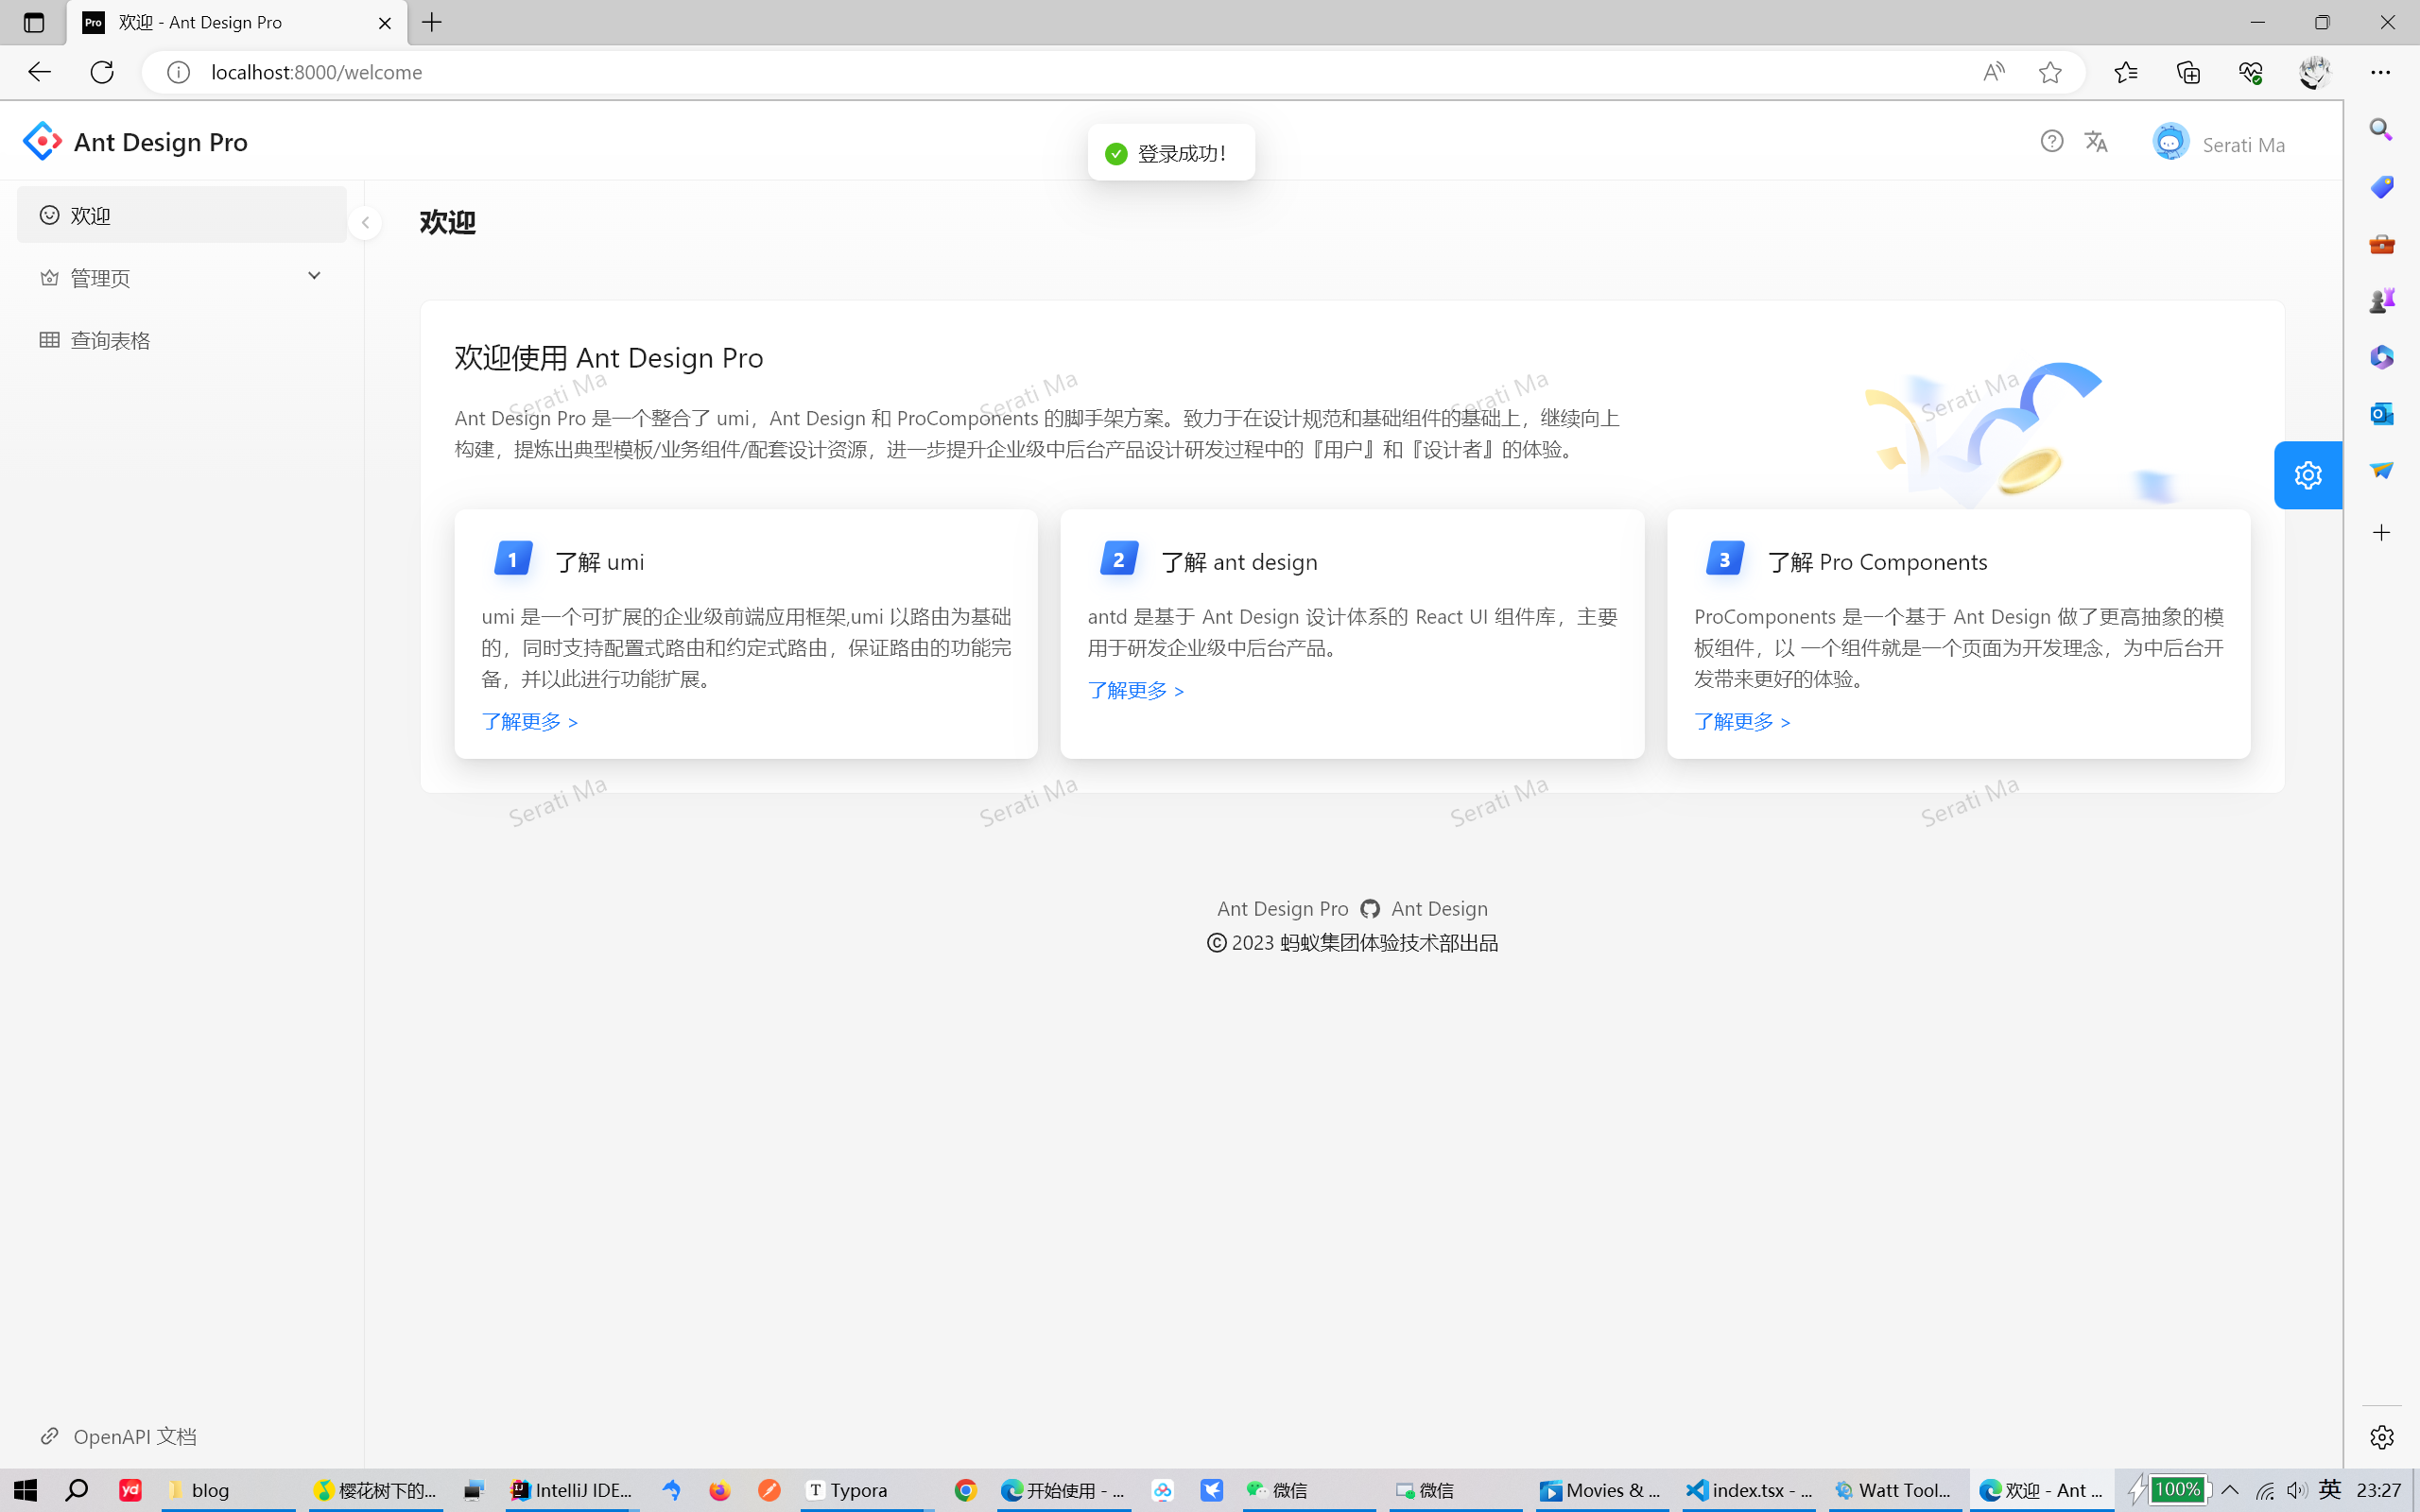Open the Edge sidebar tools briefcase icon
This screenshot has height=1512, width=2420.
[x=2382, y=243]
